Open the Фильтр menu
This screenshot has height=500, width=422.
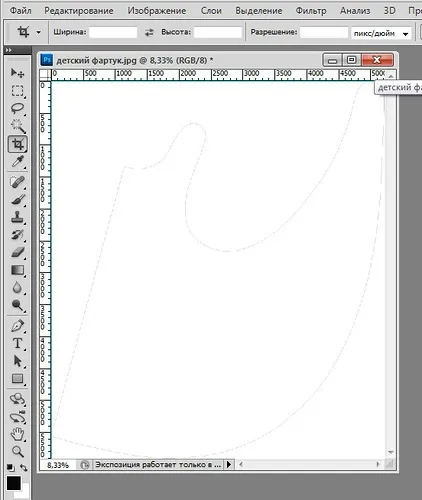tap(311, 11)
